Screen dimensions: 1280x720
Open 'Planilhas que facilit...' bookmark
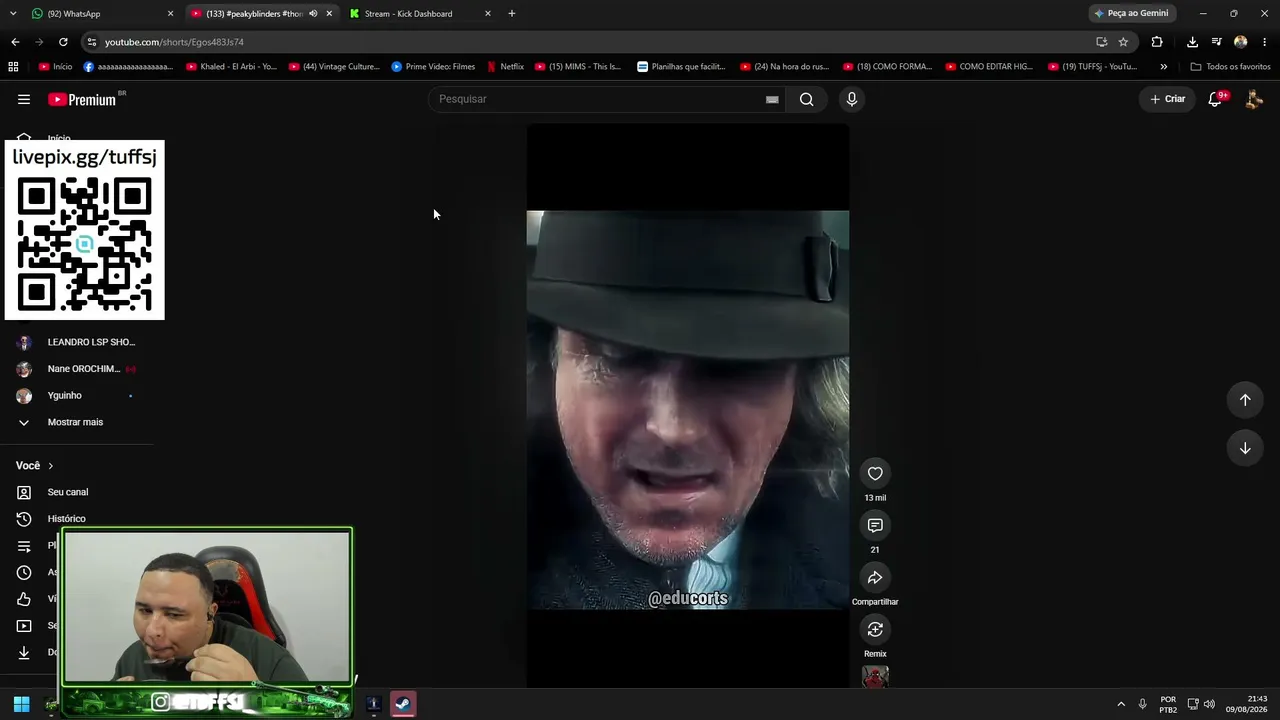(x=681, y=67)
